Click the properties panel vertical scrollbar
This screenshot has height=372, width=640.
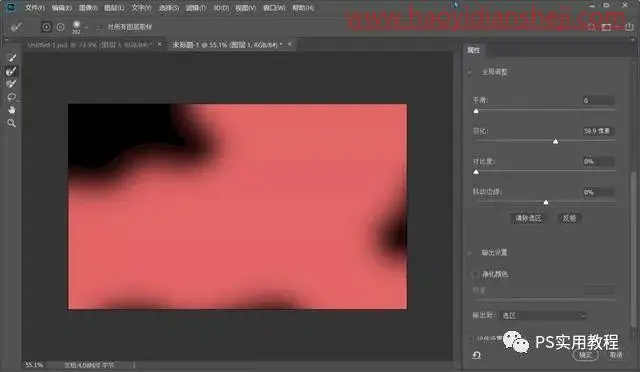click(x=633, y=249)
